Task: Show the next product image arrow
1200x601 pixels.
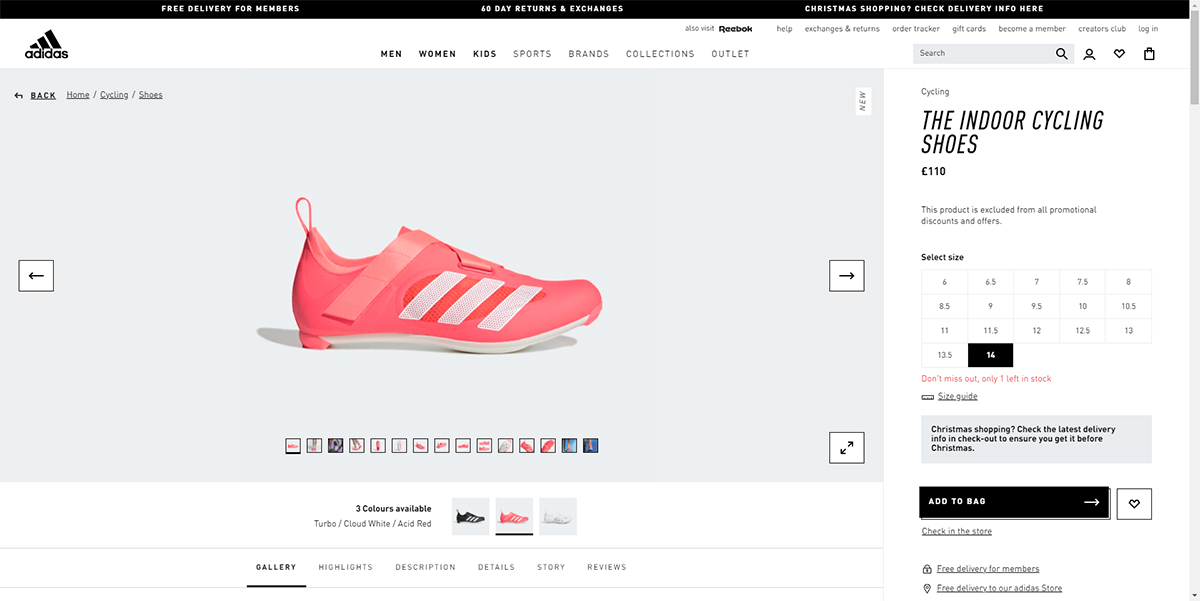Action: pos(847,276)
